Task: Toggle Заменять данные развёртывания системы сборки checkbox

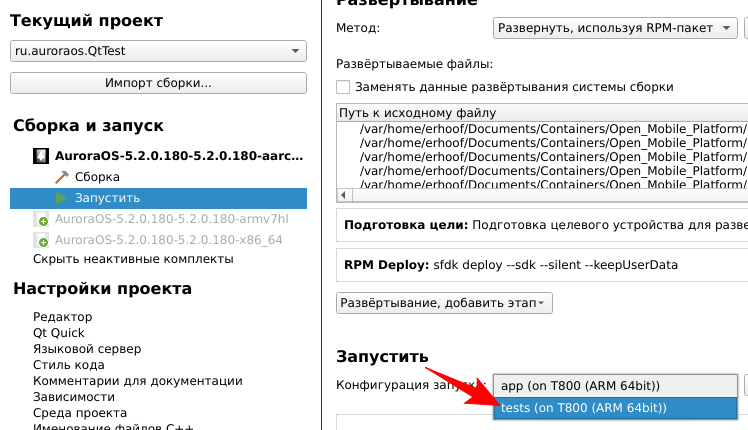Action: pos(343,87)
